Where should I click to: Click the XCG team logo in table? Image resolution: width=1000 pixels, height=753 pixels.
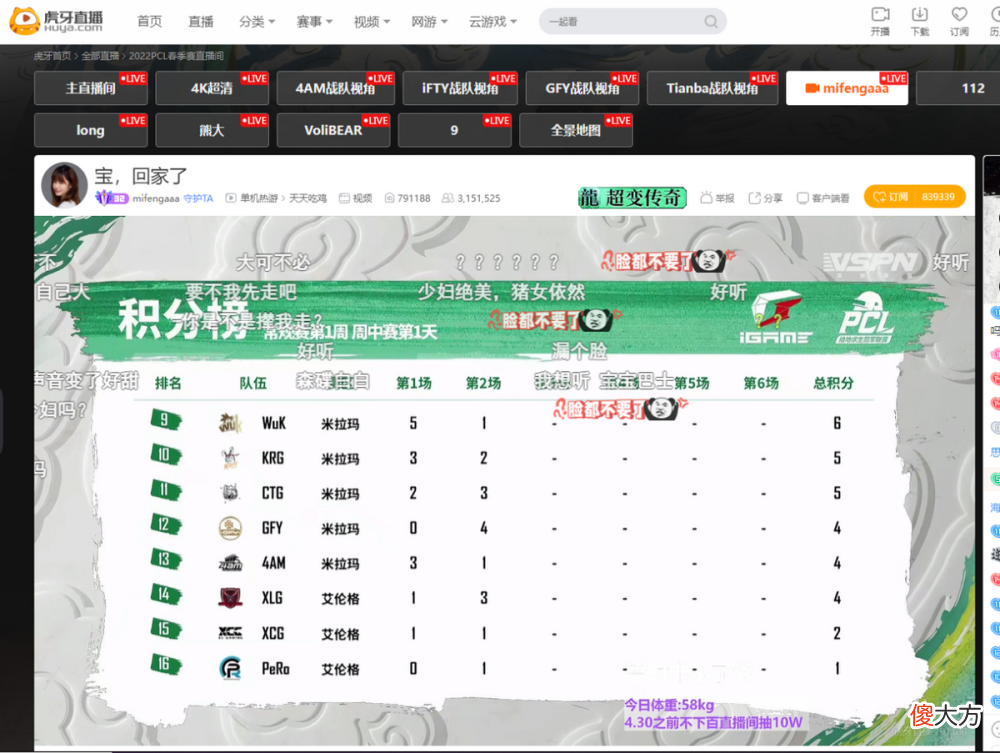tap(230, 633)
